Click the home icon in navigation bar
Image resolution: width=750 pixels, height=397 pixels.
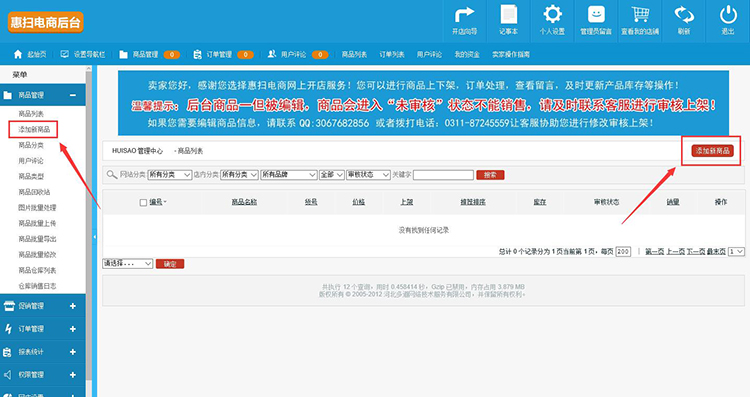click(18, 54)
